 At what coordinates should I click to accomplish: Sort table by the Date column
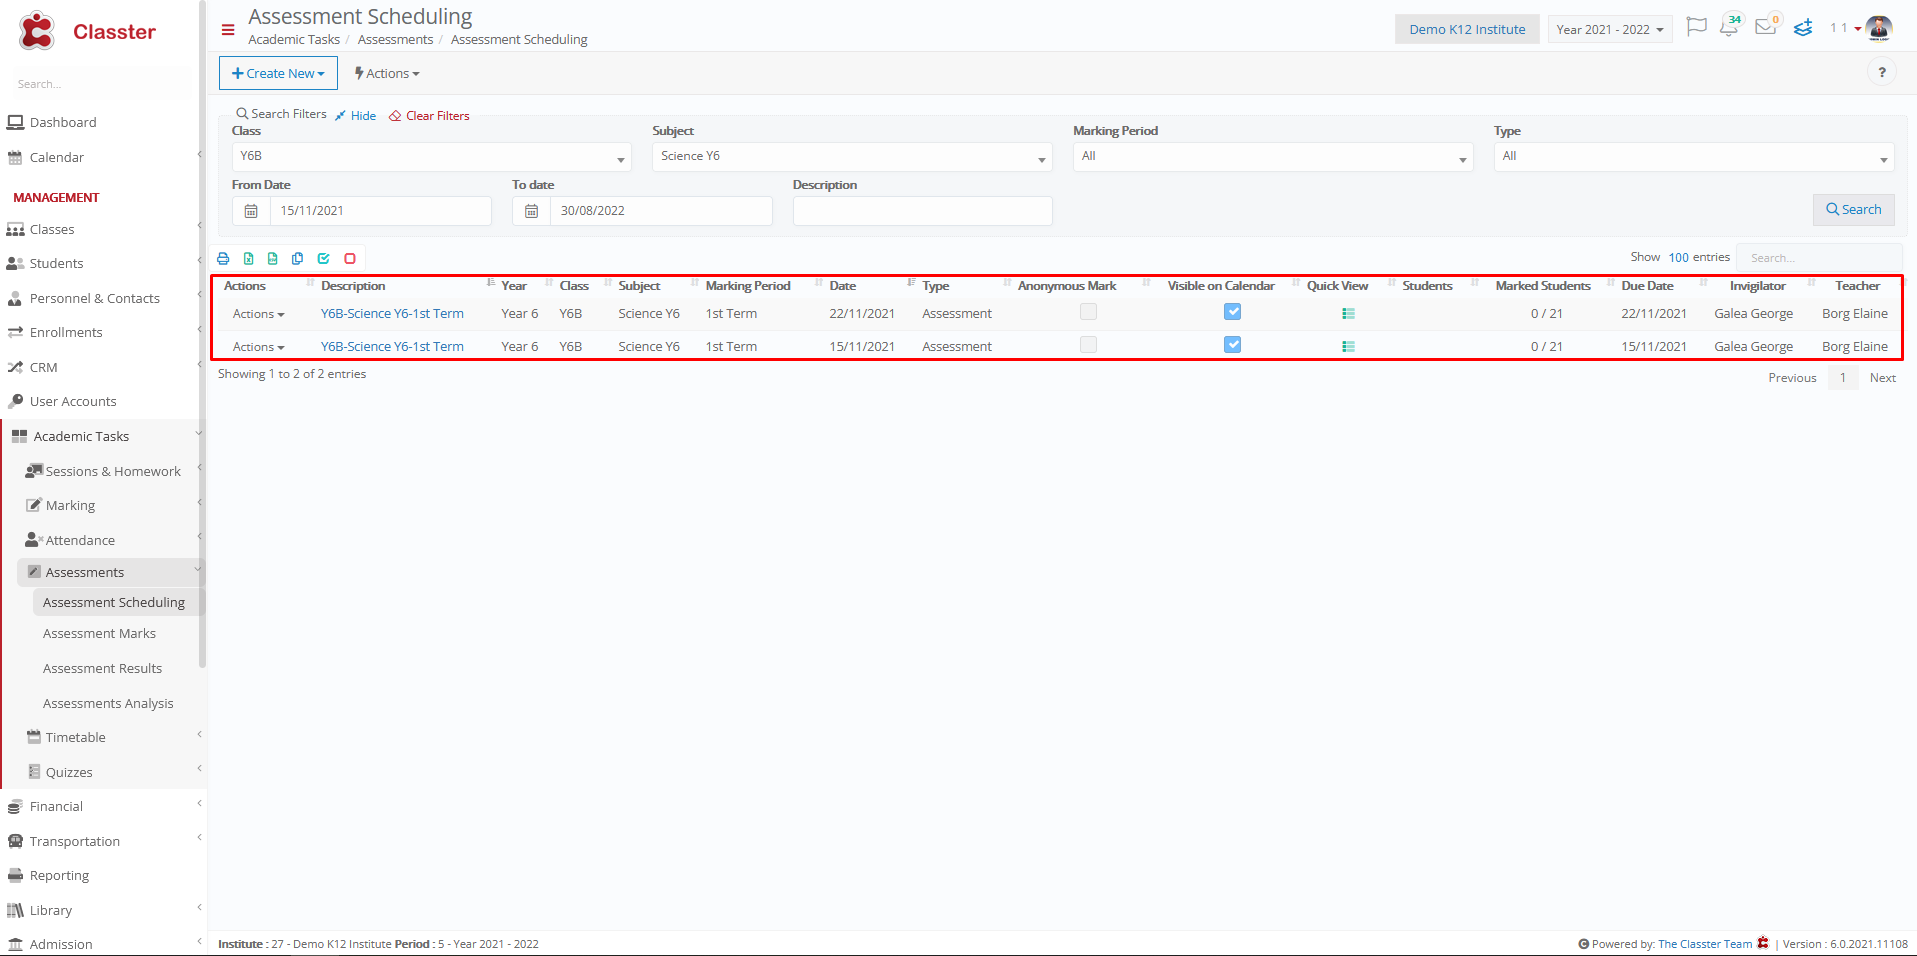point(843,286)
